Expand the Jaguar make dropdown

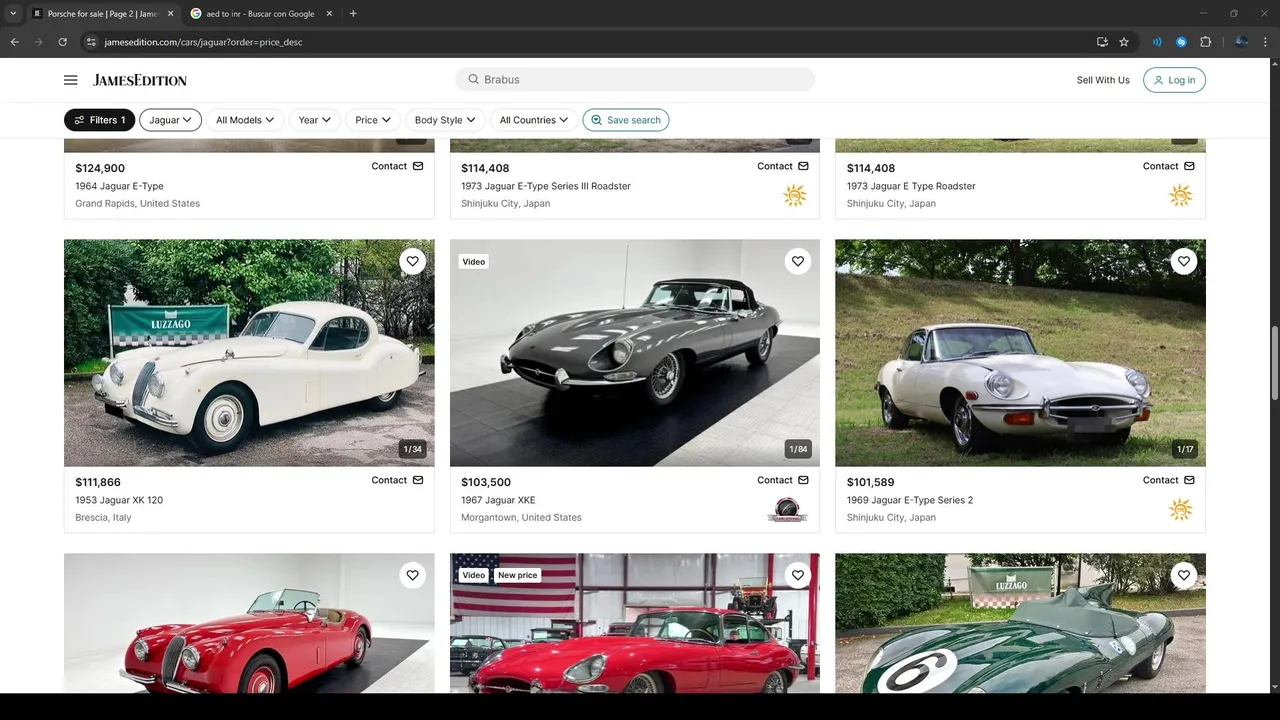tap(170, 120)
